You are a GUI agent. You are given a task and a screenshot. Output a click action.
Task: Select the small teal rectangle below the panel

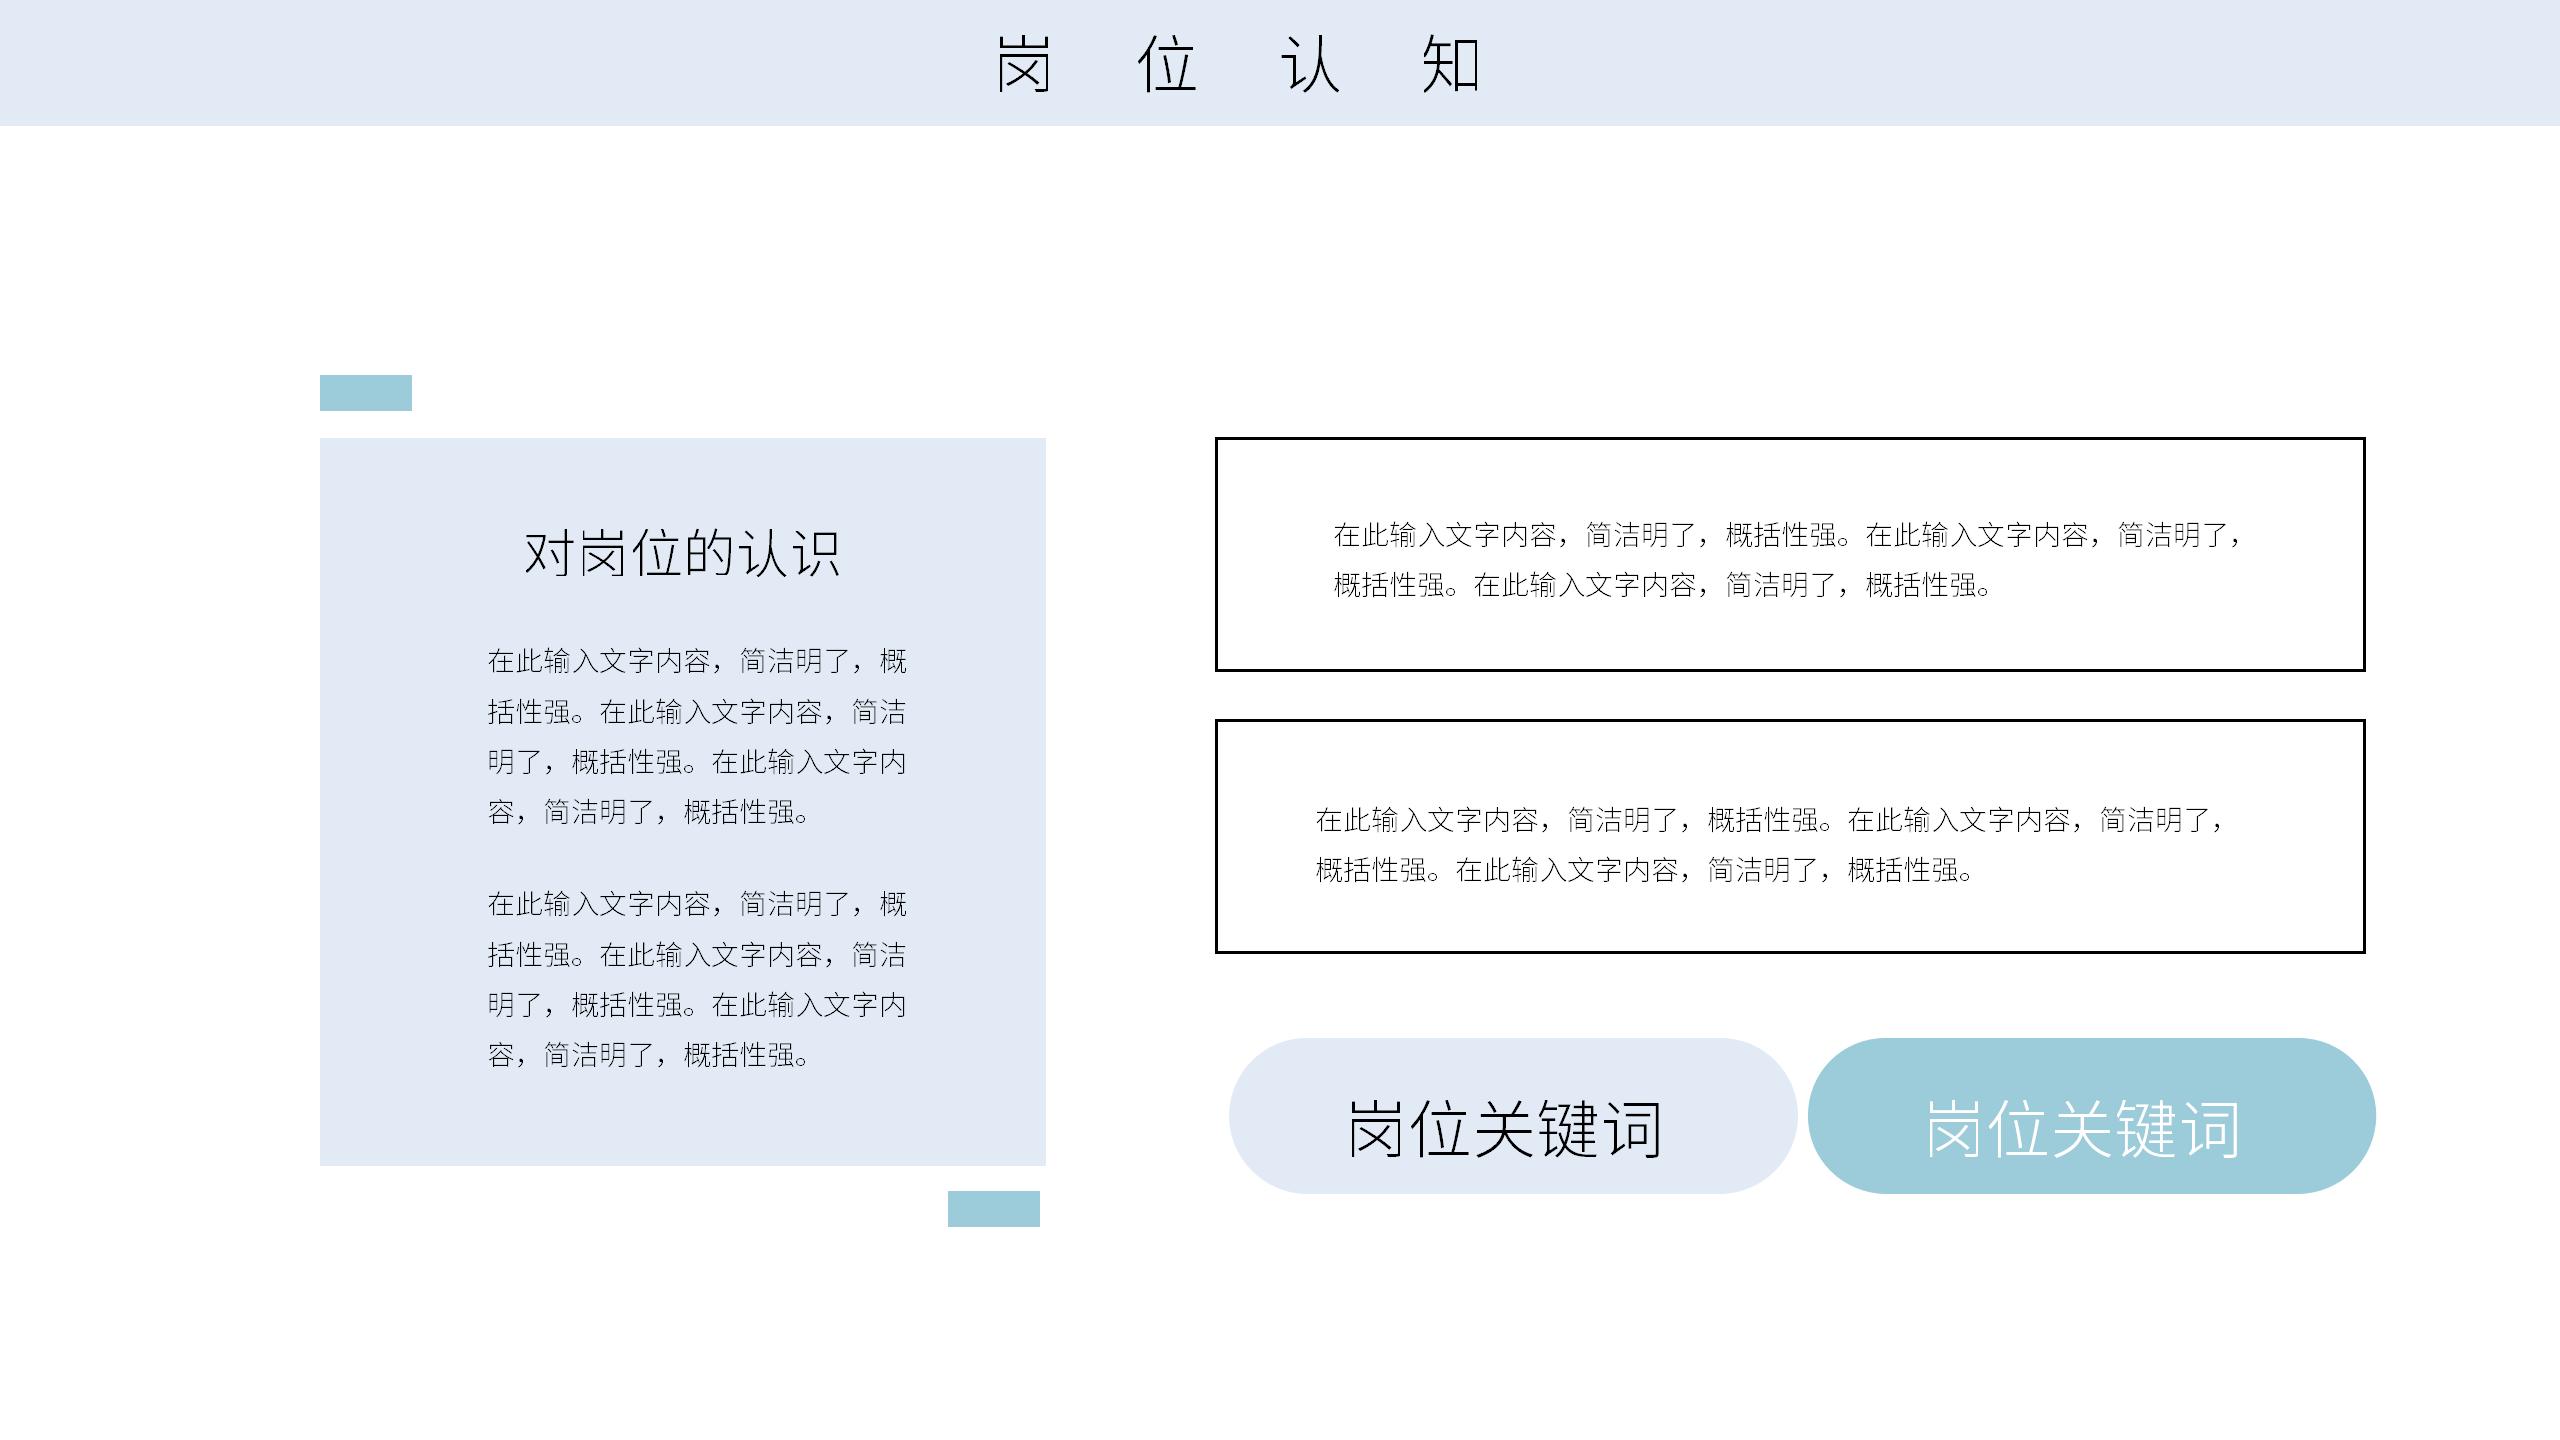tap(994, 1209)
